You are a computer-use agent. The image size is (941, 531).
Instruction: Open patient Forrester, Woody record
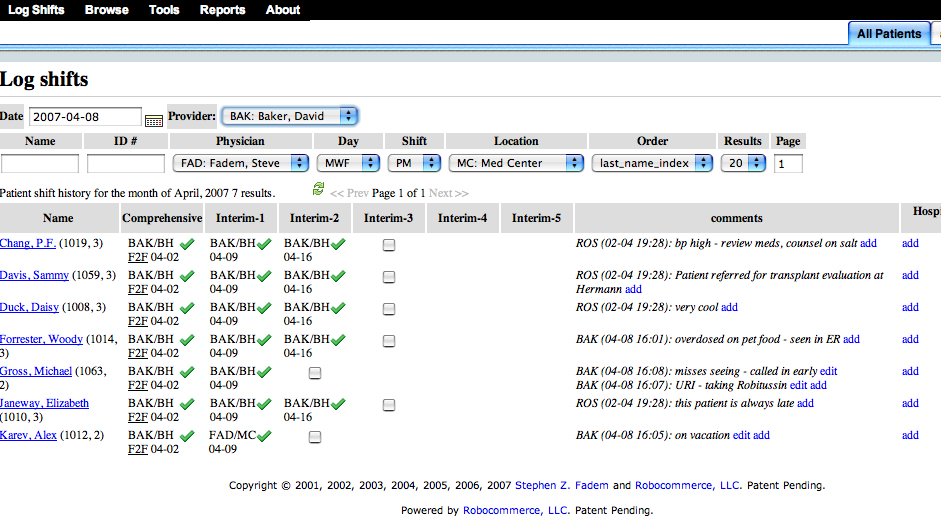click(x=41, y=339)
